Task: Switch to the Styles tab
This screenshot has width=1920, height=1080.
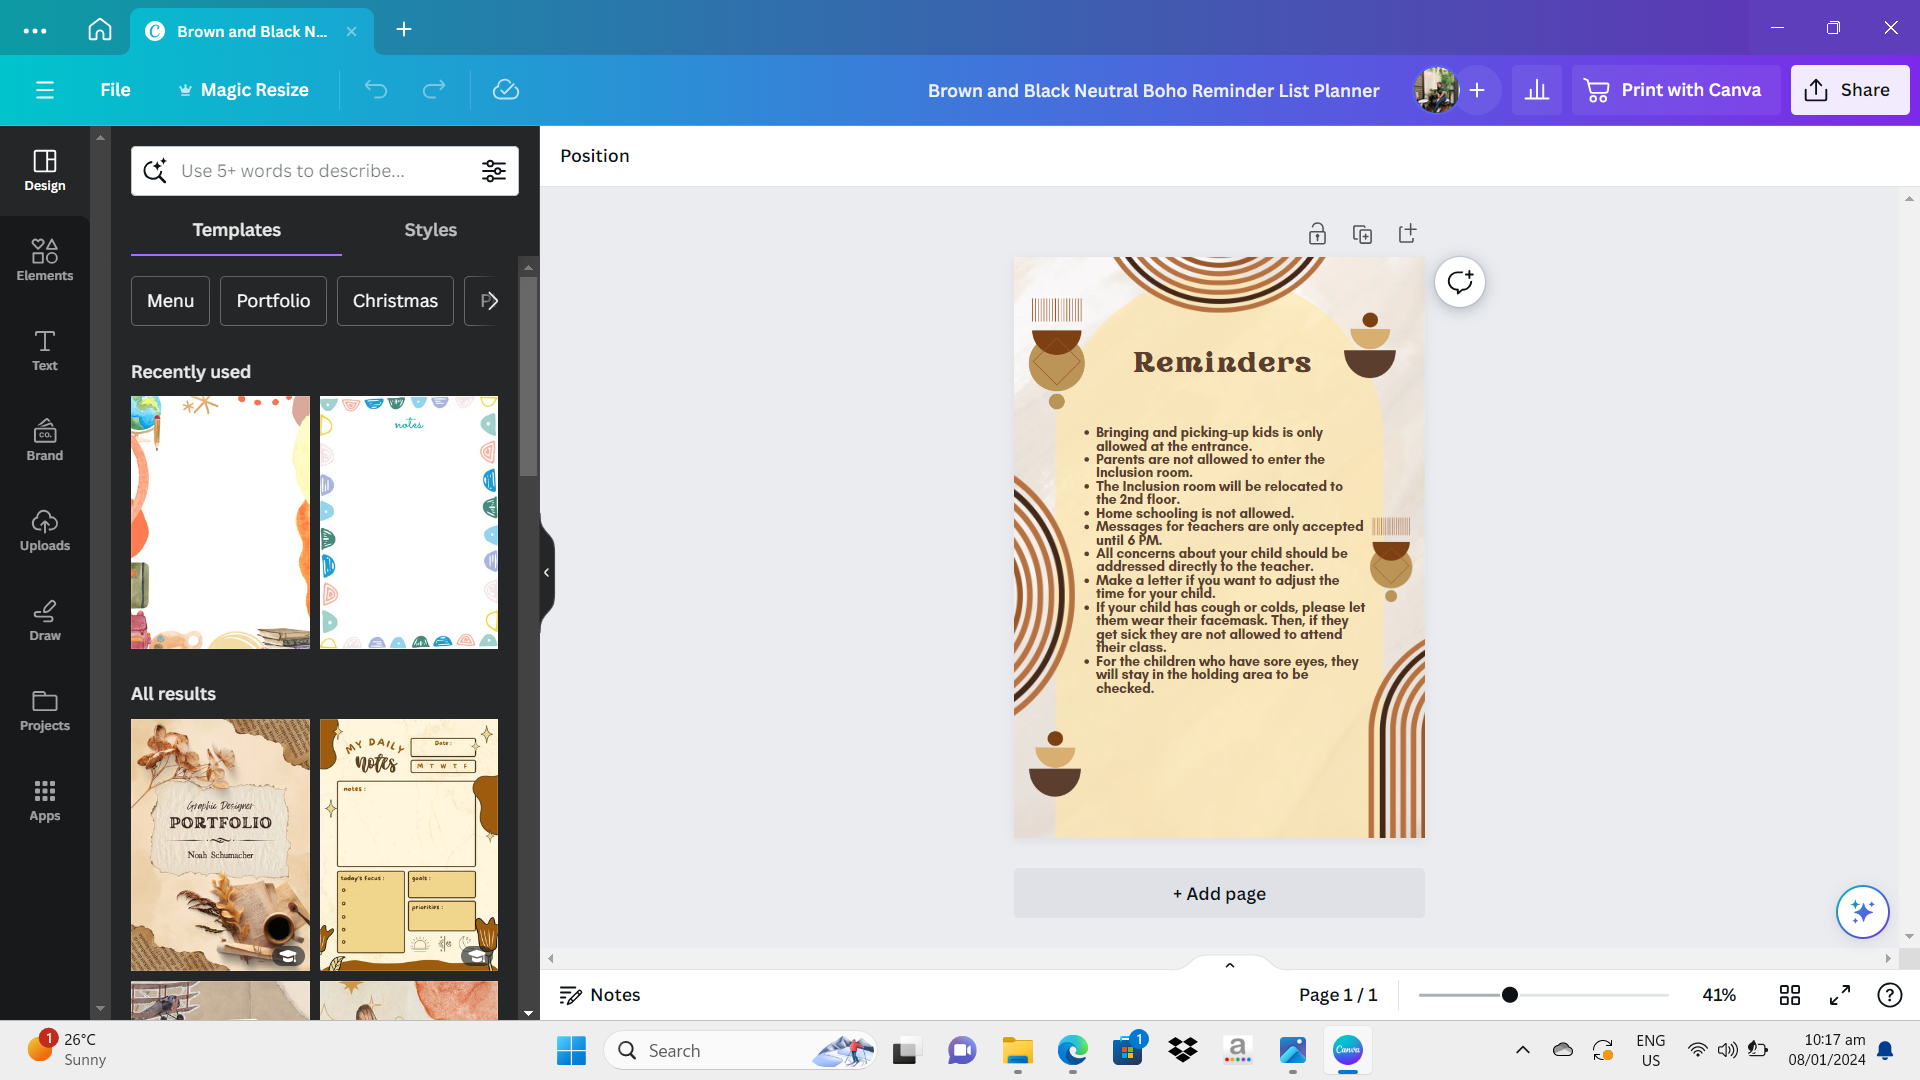Action: 430,230
